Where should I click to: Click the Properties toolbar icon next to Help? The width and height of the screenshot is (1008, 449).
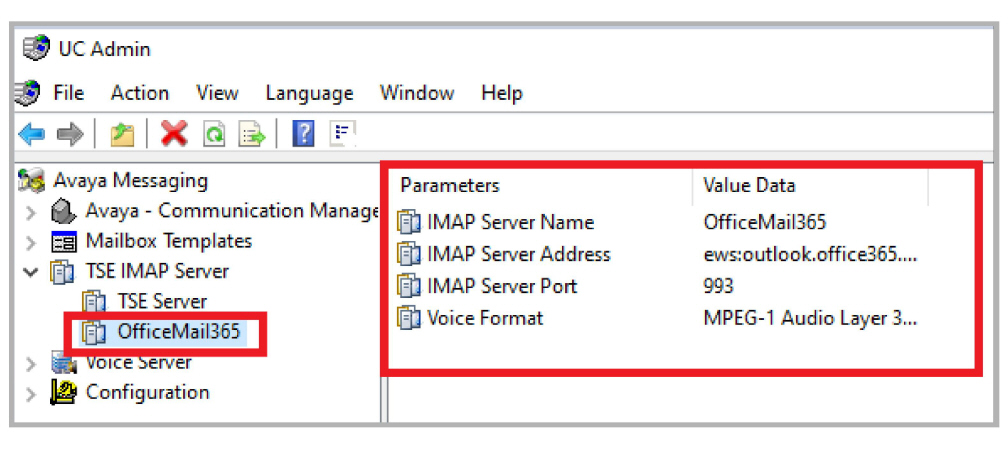coord(343,134)
